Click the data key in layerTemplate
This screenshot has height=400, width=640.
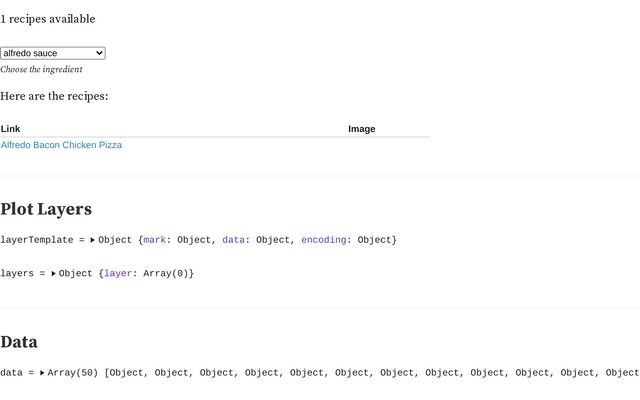click(x=232, y=240)
